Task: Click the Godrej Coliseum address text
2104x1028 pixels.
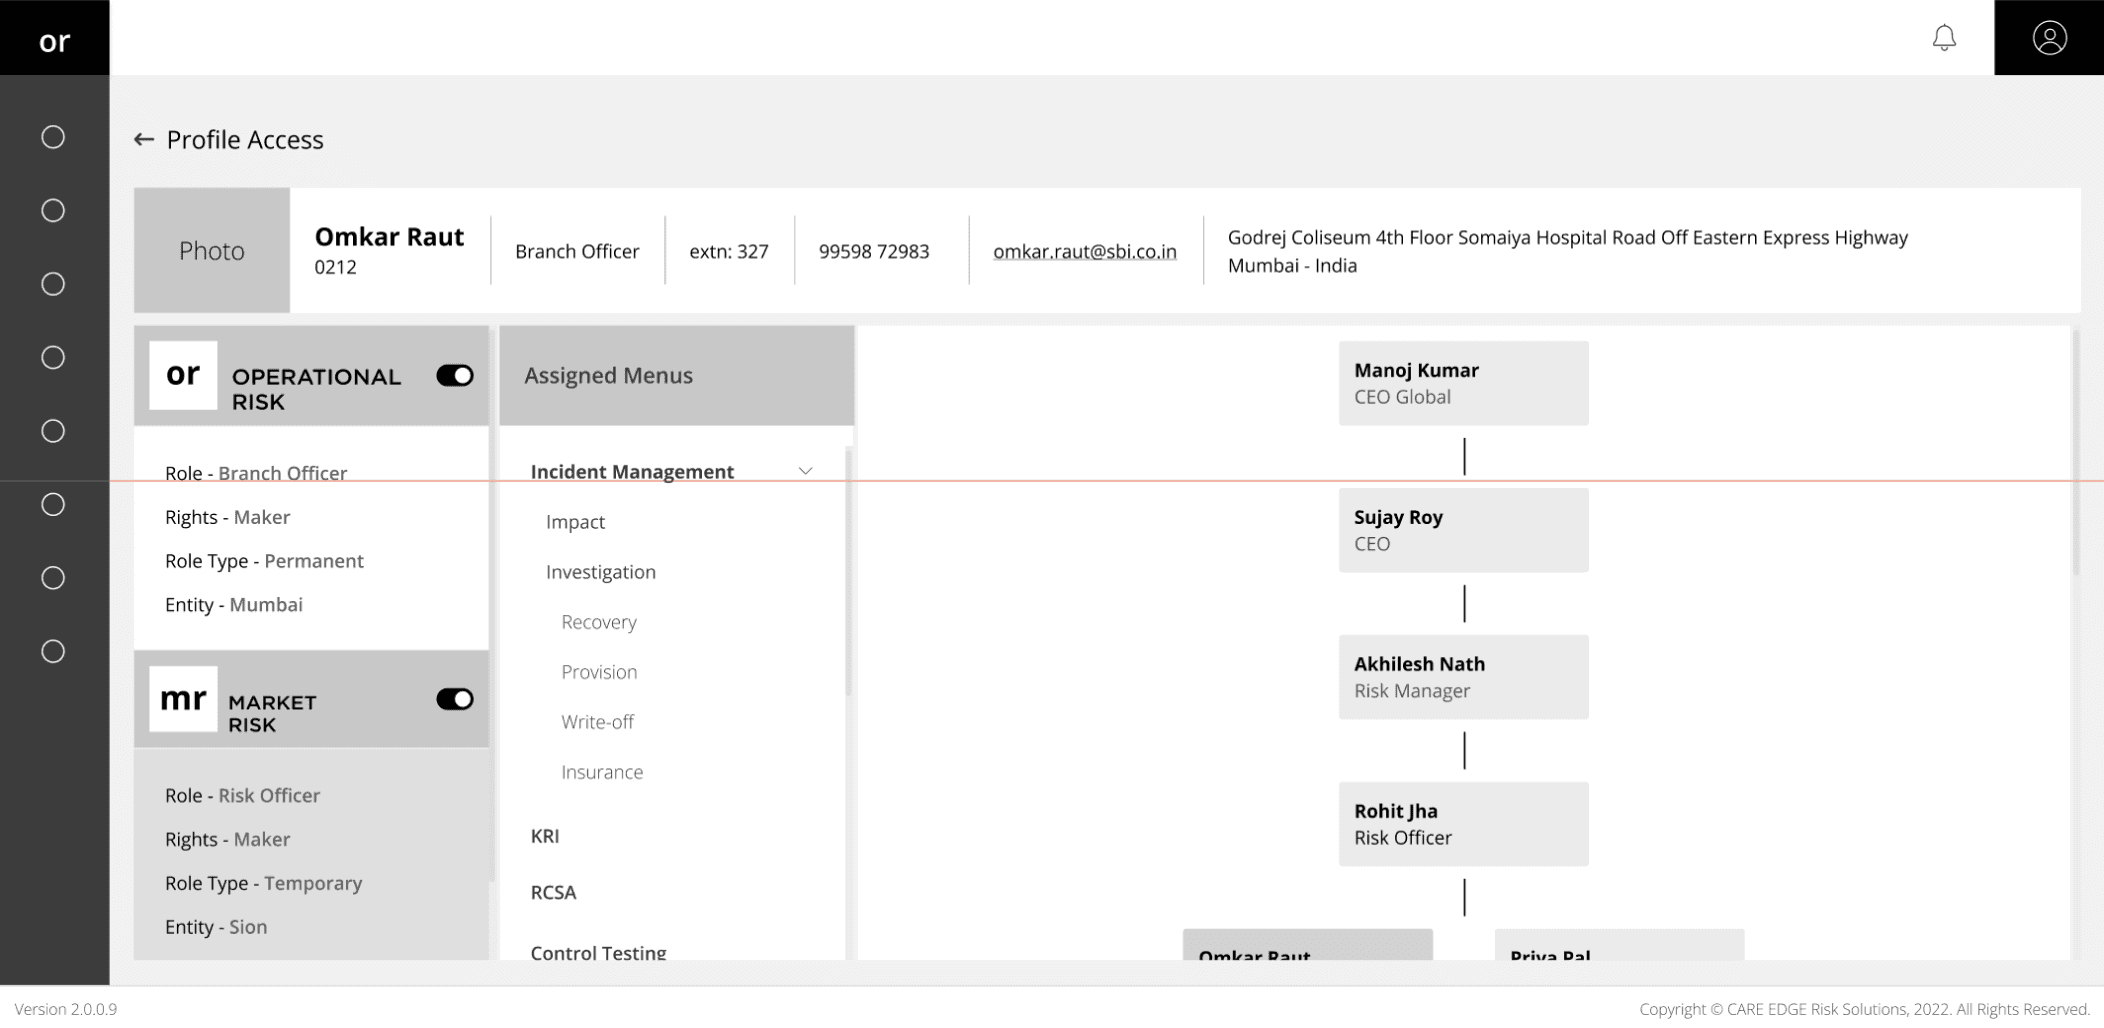Action: pyautogui.click(x=1568, y=251)
